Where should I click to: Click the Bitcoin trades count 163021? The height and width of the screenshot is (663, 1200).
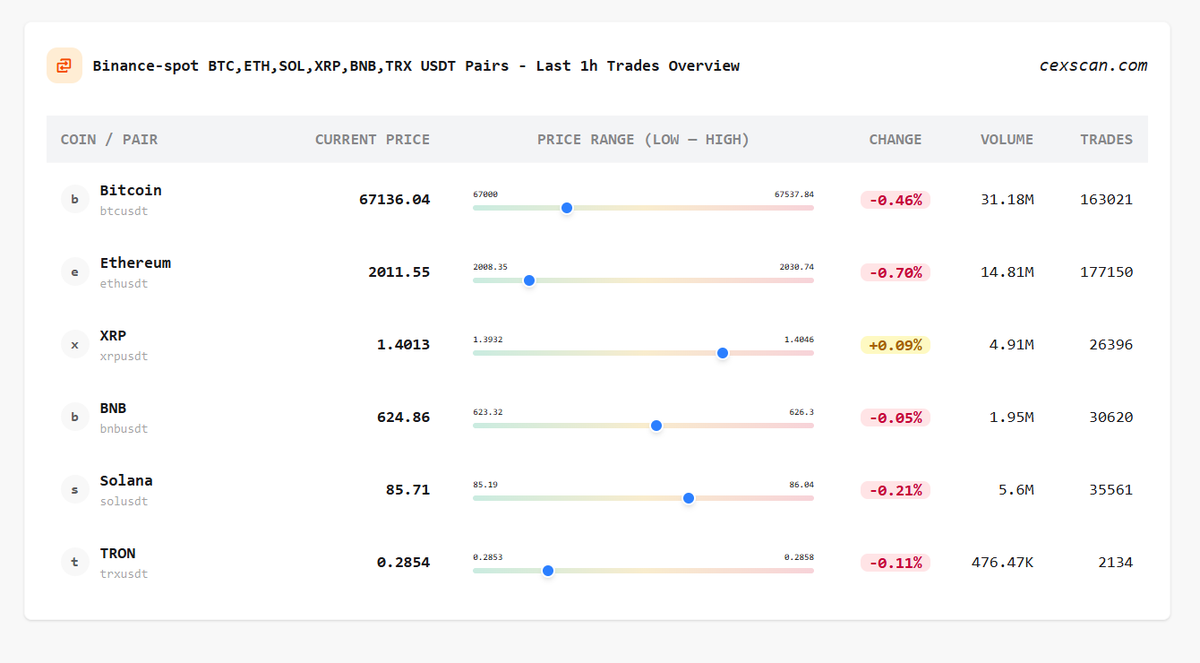[x=1107, y=200]
